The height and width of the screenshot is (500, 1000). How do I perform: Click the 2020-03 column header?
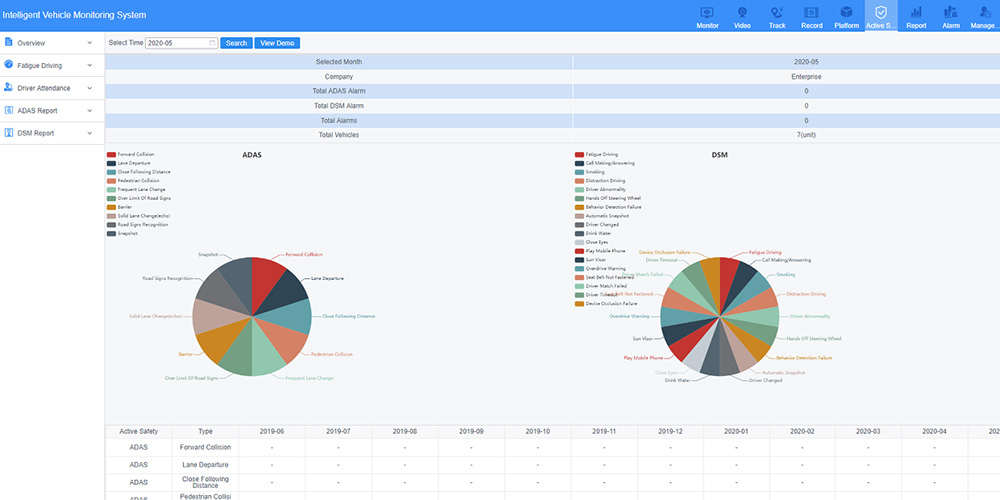click(869, 431)
